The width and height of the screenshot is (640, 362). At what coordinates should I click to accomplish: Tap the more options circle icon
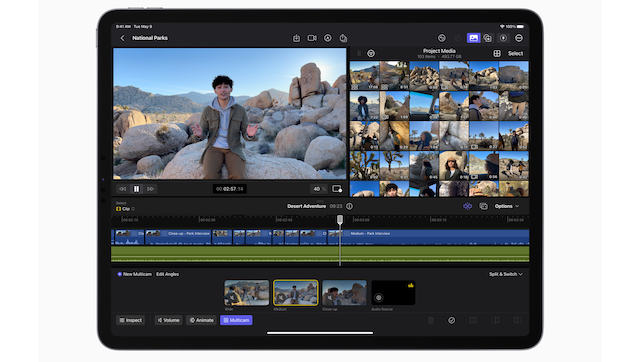point(519,38)
